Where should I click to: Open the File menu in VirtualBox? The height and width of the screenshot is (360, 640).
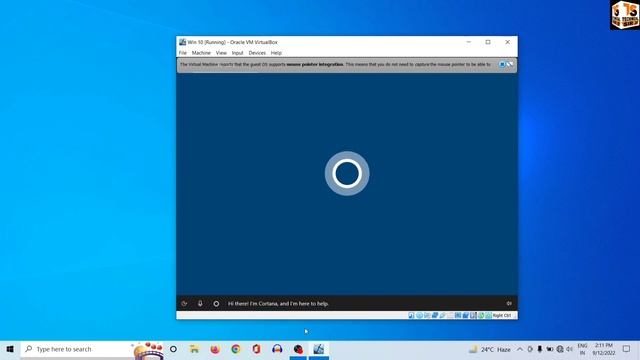click(182, 53)
